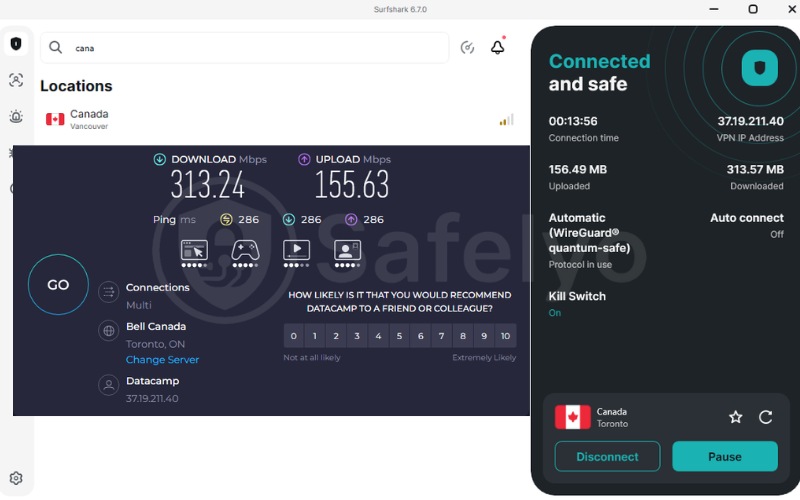
Task: Minimize the Surfshark window
Action: tap(714, 9)
